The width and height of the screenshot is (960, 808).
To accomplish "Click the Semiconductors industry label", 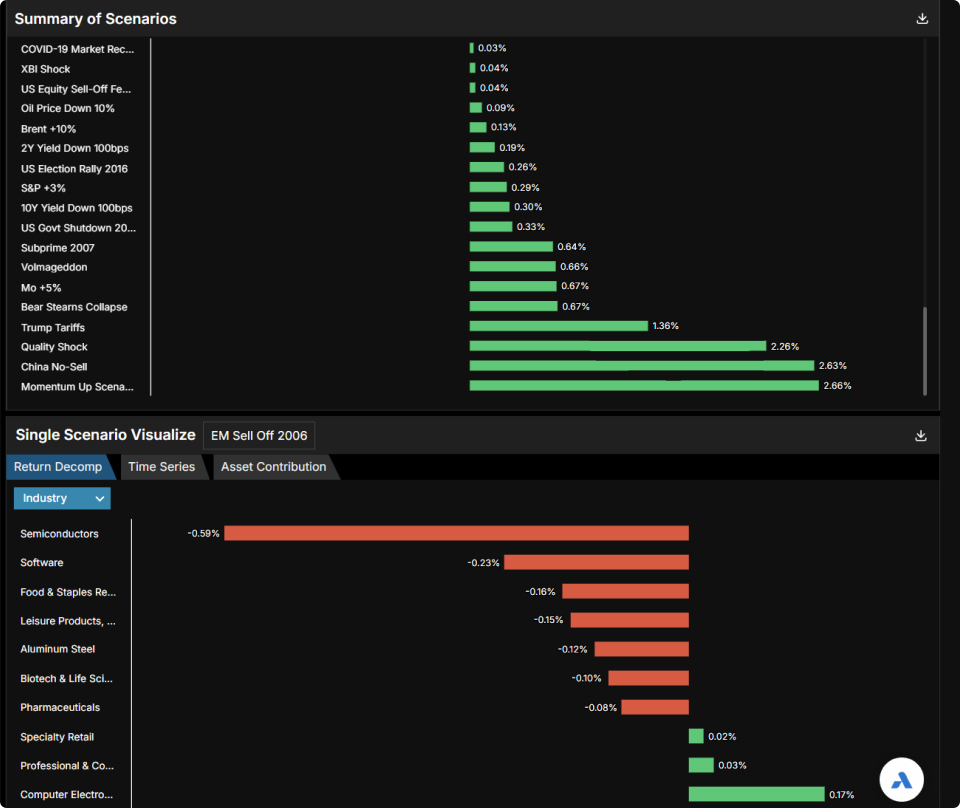I will click(x=59, y=534).
